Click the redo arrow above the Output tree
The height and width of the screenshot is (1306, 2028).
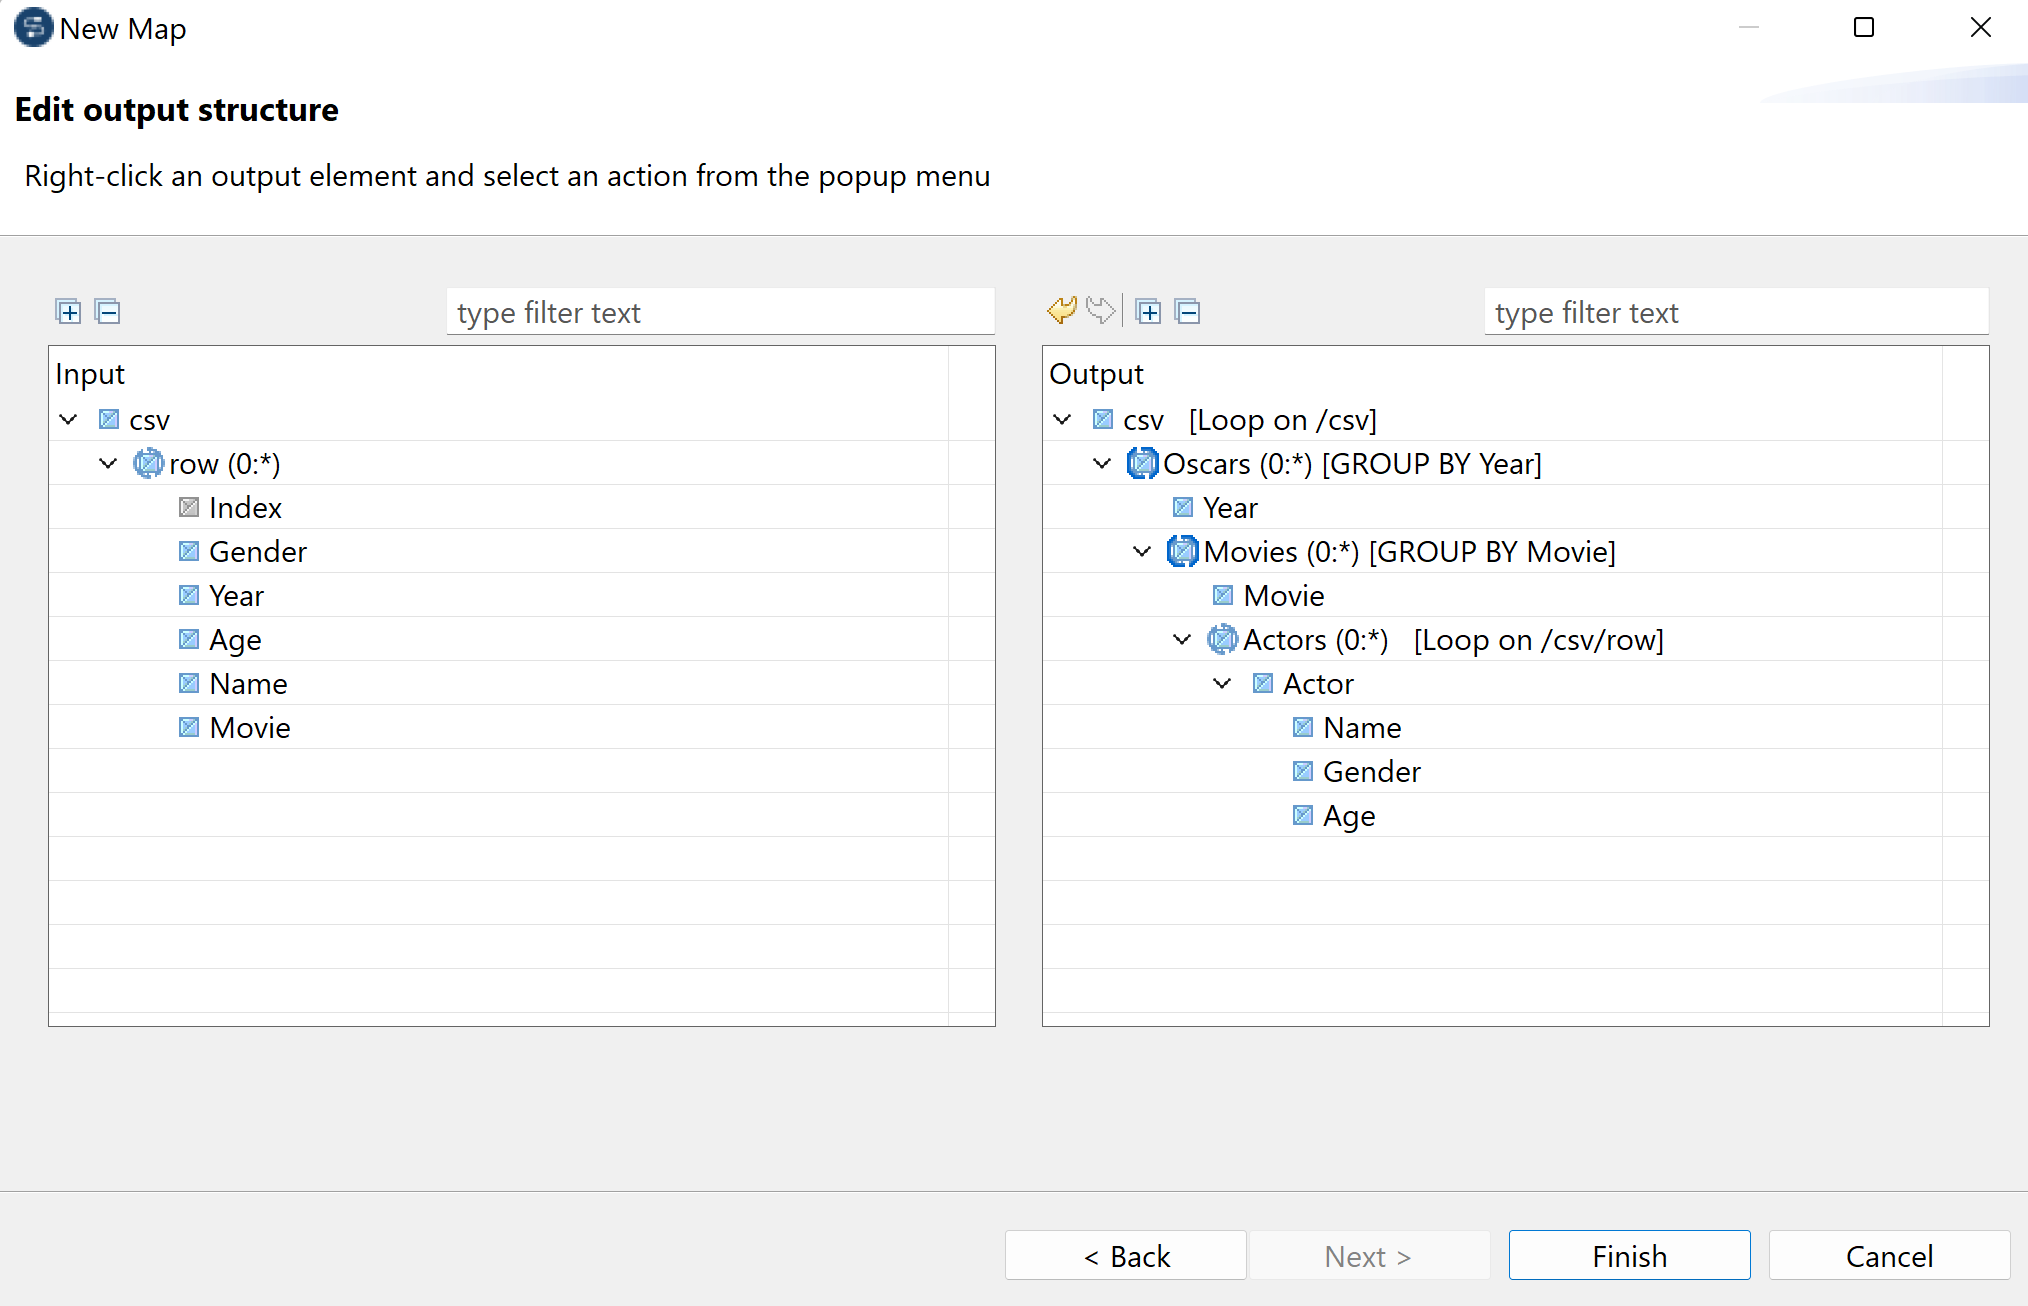pyautogui.click(x=1101, y=310)
